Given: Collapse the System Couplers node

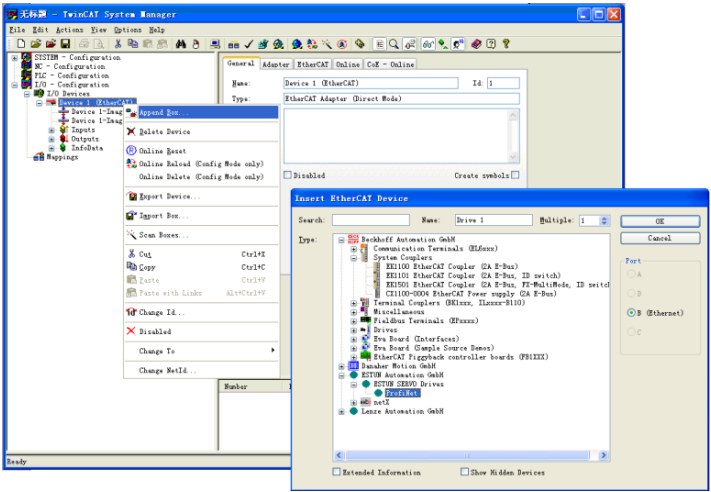Looking at the screenshot, I should click(x=354, y=258).
